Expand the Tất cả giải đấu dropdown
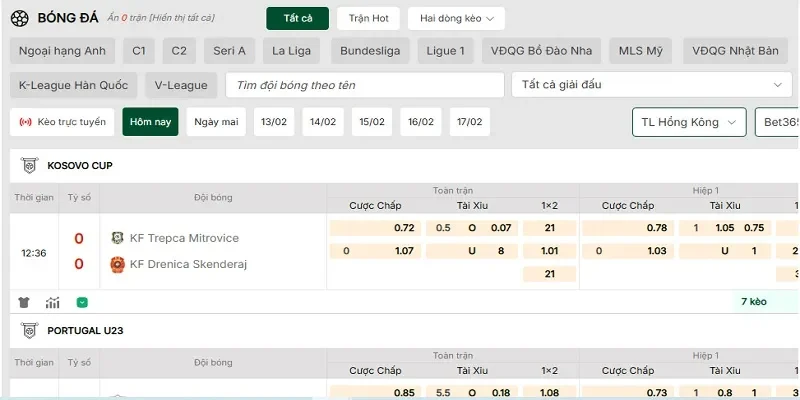 pyautogui.click(x=651, y=86)
